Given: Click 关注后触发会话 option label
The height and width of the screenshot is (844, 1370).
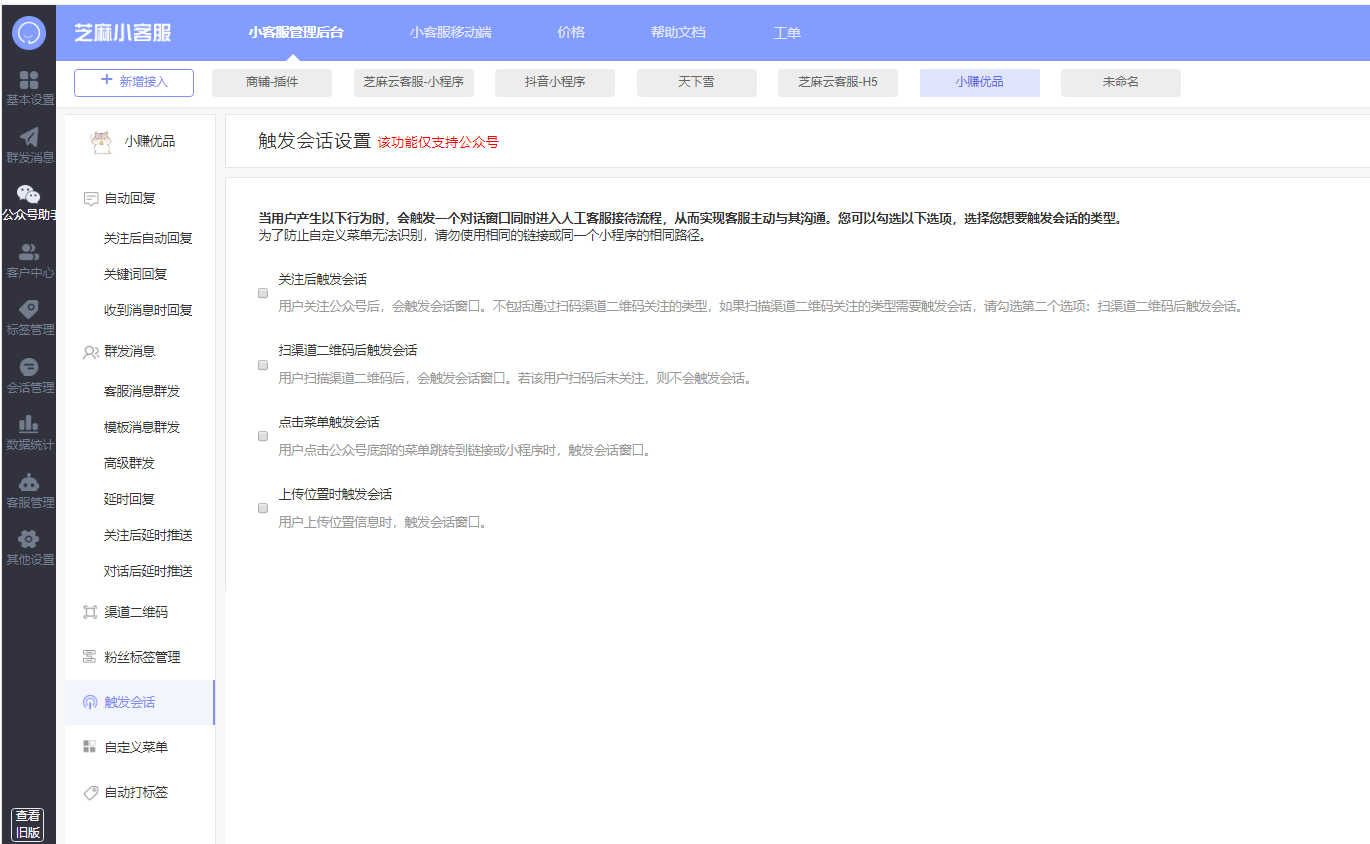Looking at the screenshot, I should 322,279.
